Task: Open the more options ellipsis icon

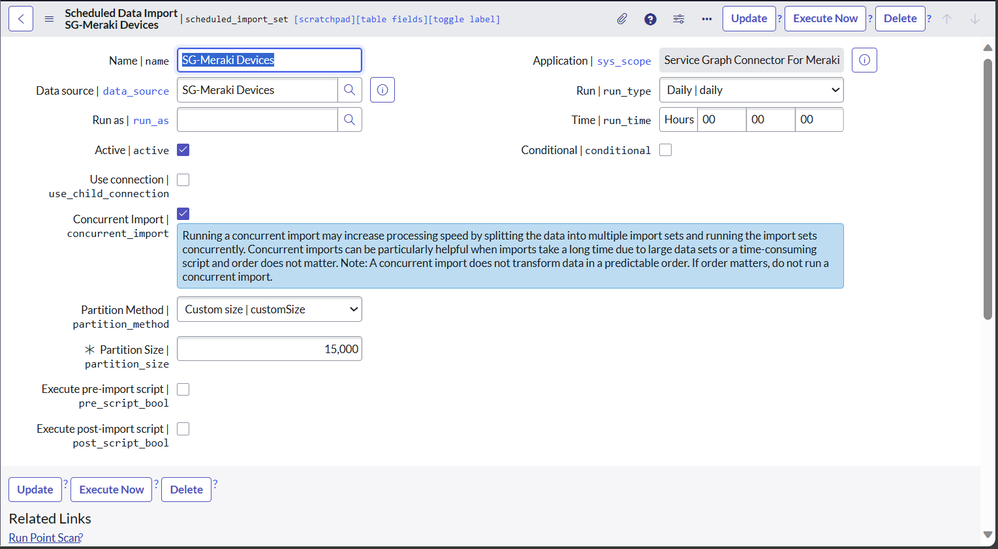Action: click(x=707, y=19)
